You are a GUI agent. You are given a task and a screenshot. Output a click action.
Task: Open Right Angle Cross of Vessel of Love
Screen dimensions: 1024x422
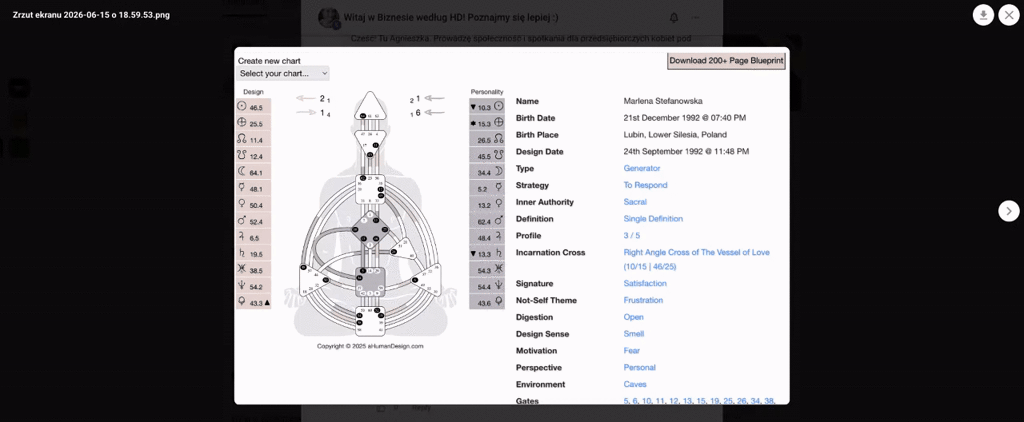[x=696, y=259]
